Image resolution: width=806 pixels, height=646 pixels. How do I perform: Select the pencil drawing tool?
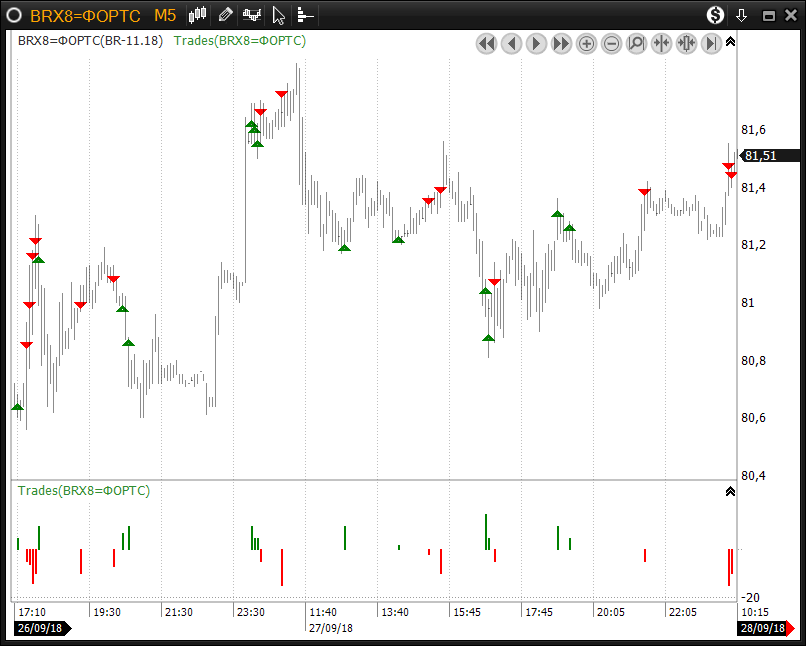(x=225, y=15)
